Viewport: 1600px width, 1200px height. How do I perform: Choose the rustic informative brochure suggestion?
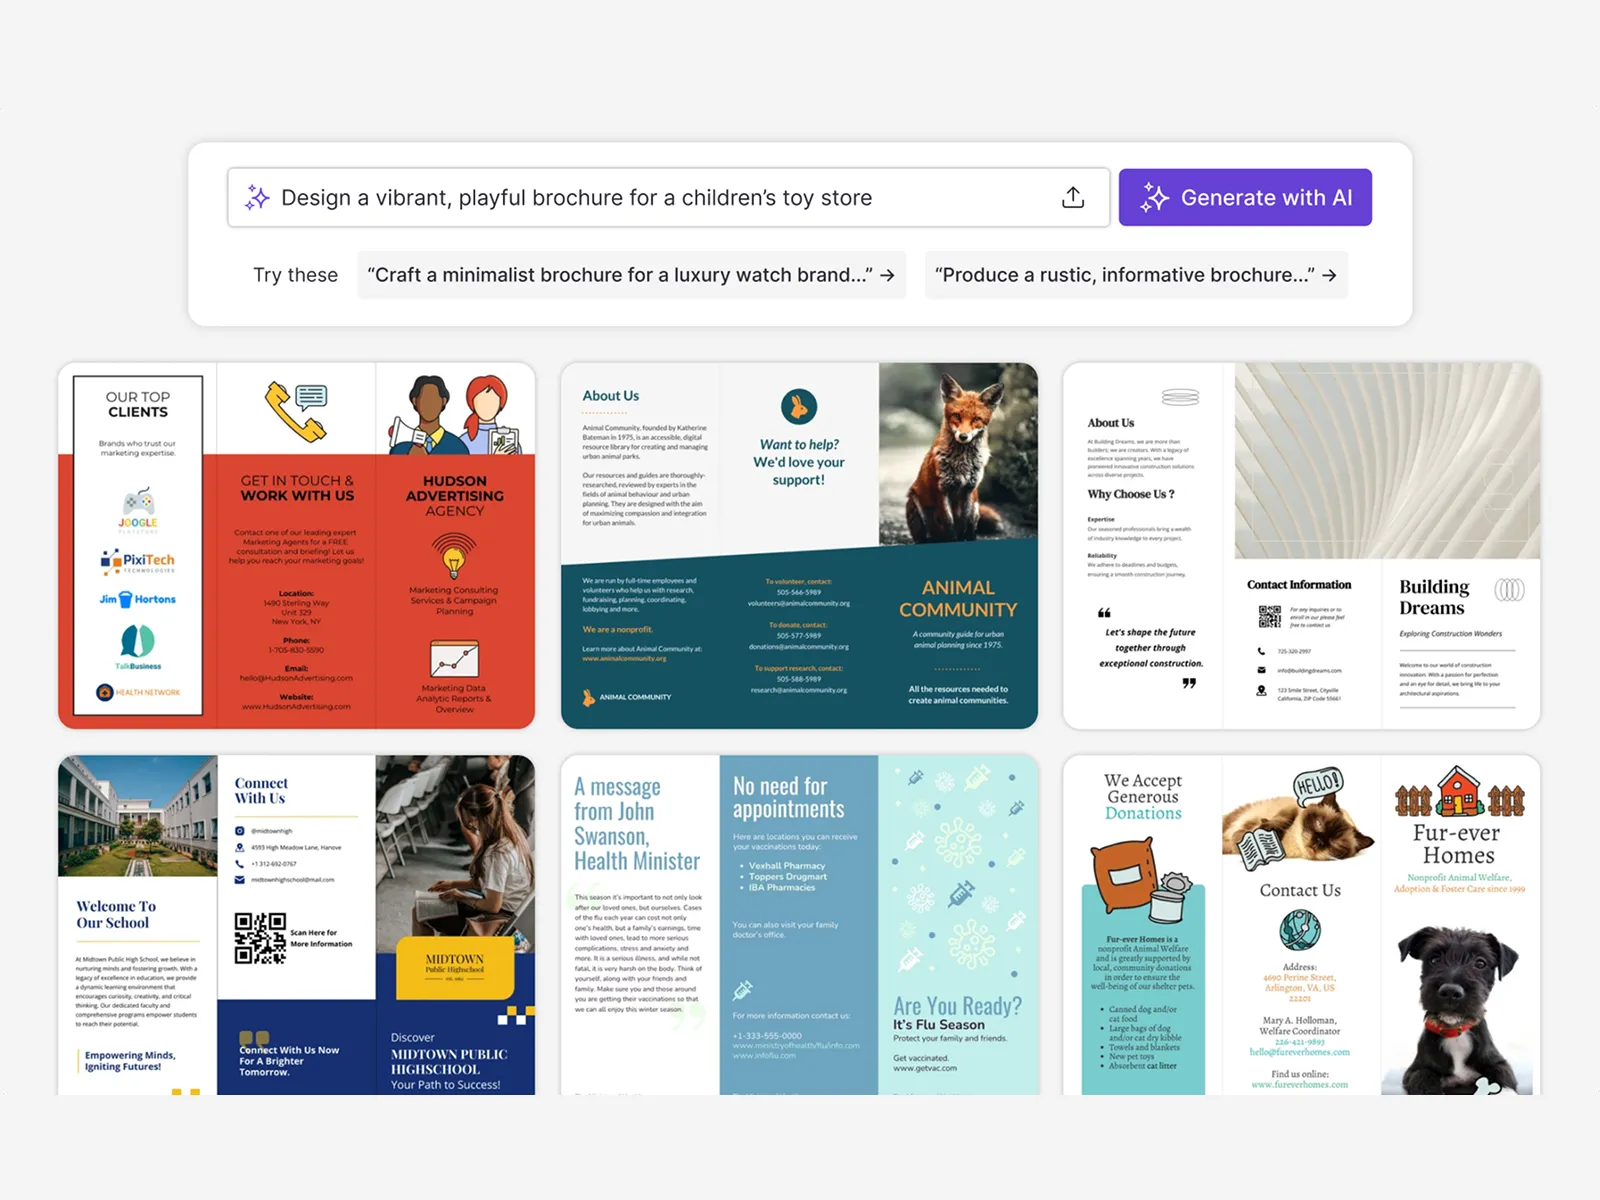1136,275
